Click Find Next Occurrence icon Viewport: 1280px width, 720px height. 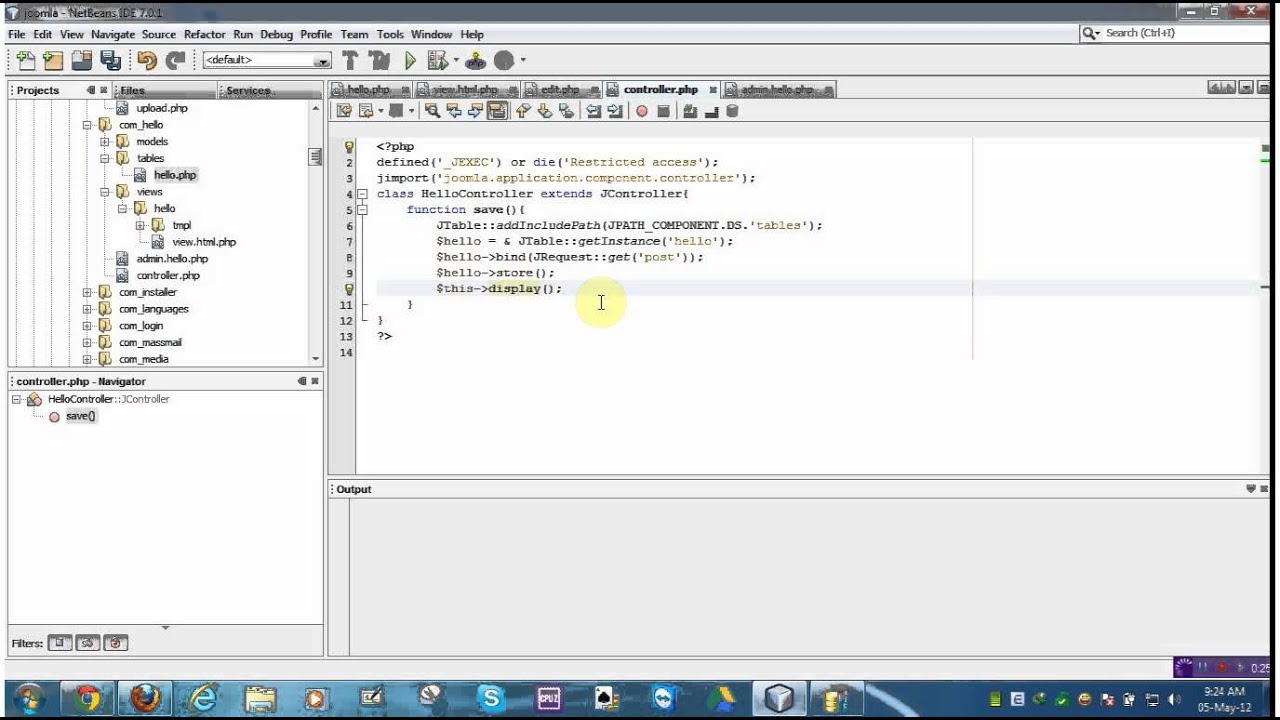coord(475,111)
